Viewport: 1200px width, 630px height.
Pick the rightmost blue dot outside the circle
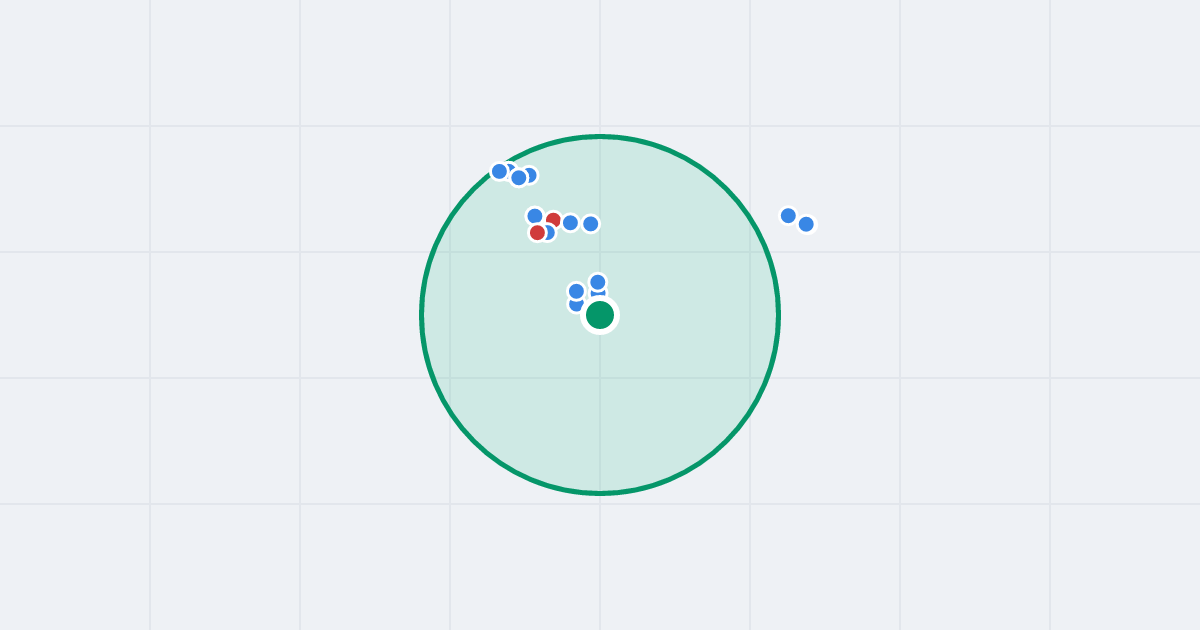806,224
